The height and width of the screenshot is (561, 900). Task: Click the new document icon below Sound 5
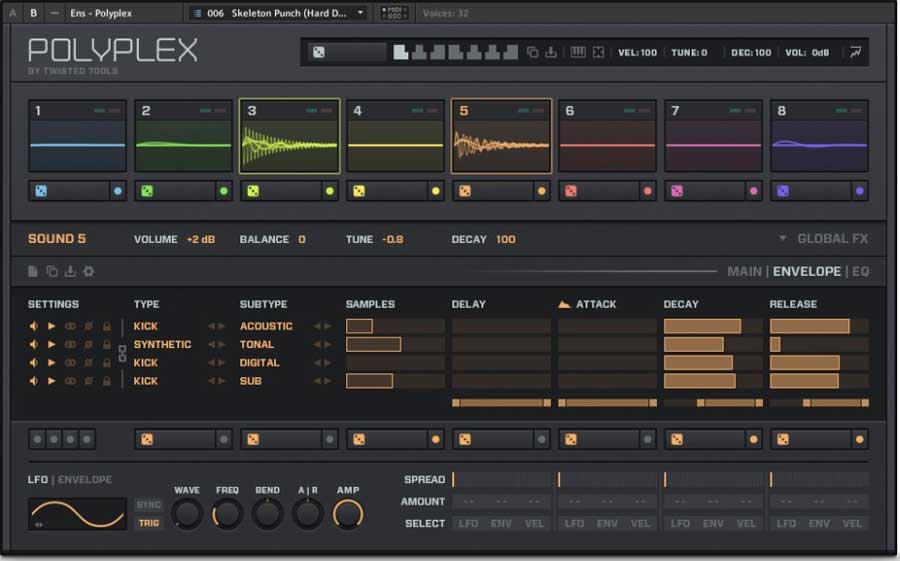(x=33, y=271)
